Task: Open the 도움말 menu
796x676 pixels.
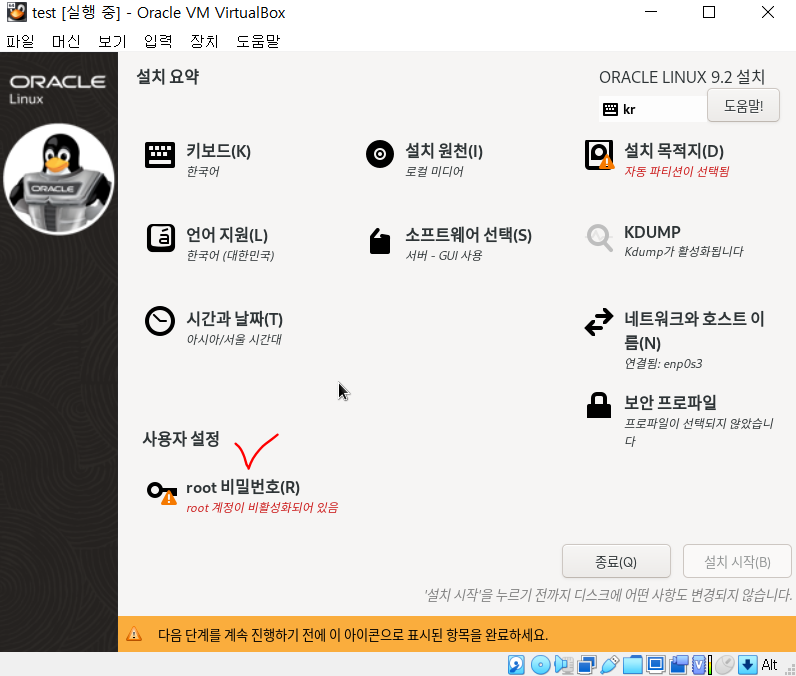Action: point(258,41)
